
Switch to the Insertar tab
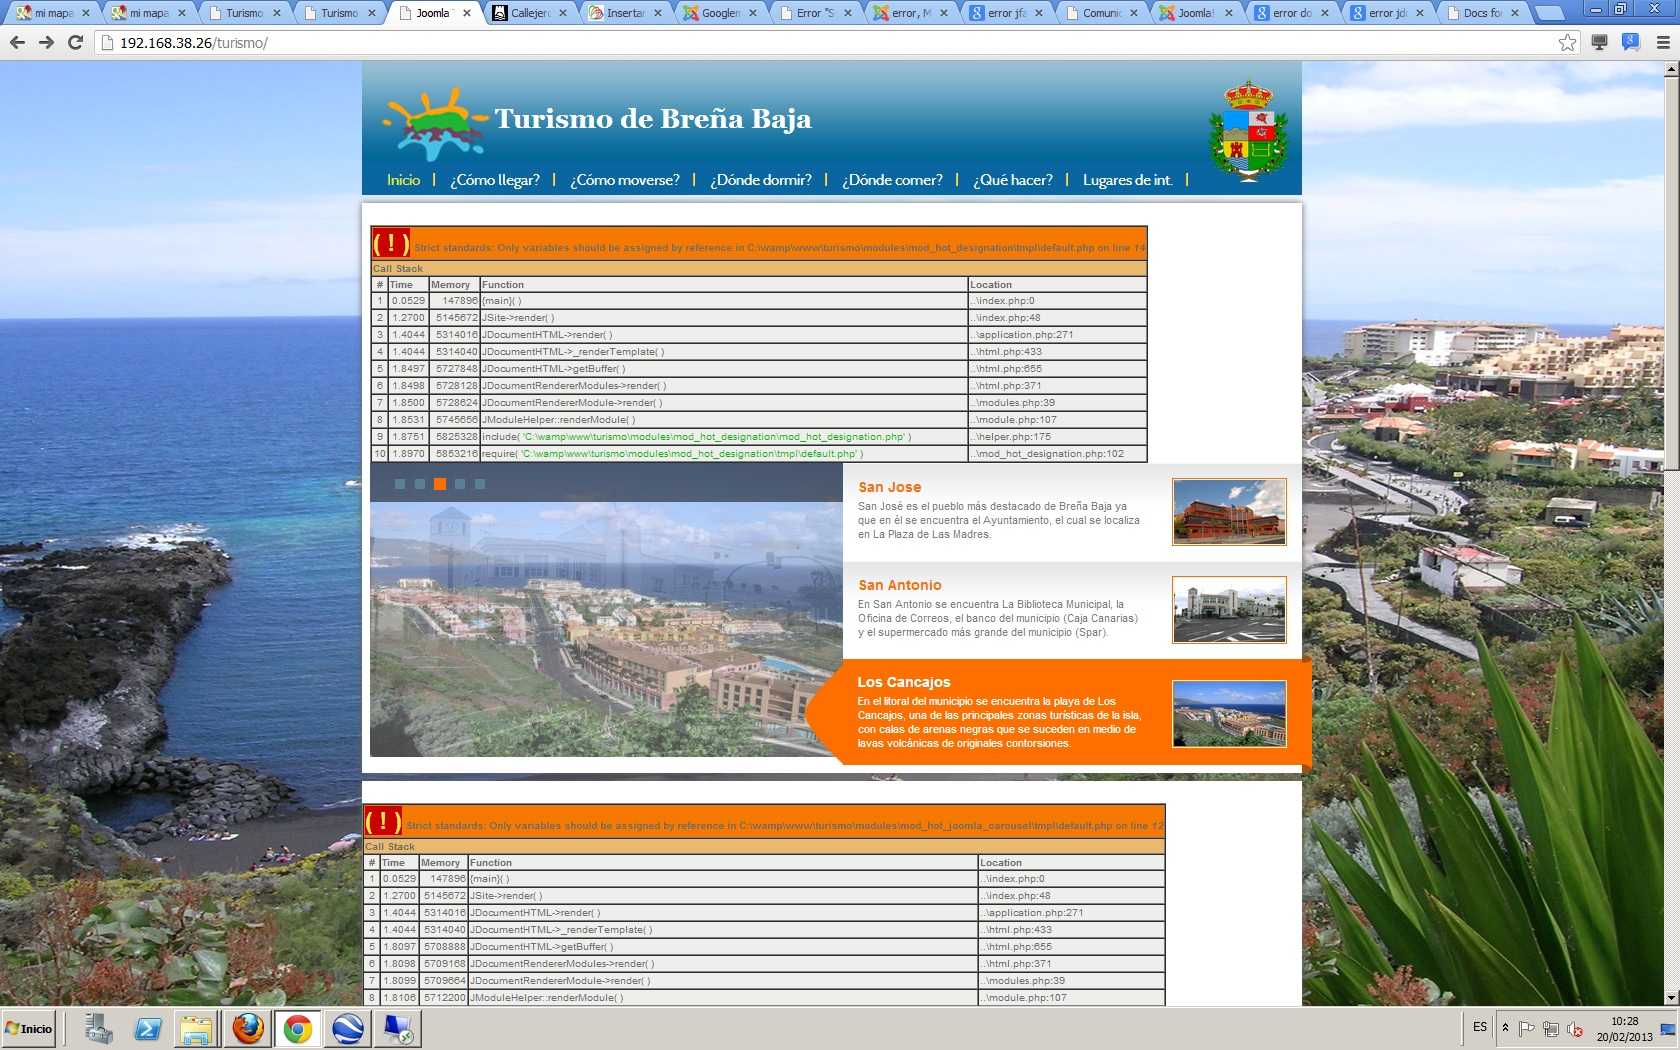(x=625, y=13)
